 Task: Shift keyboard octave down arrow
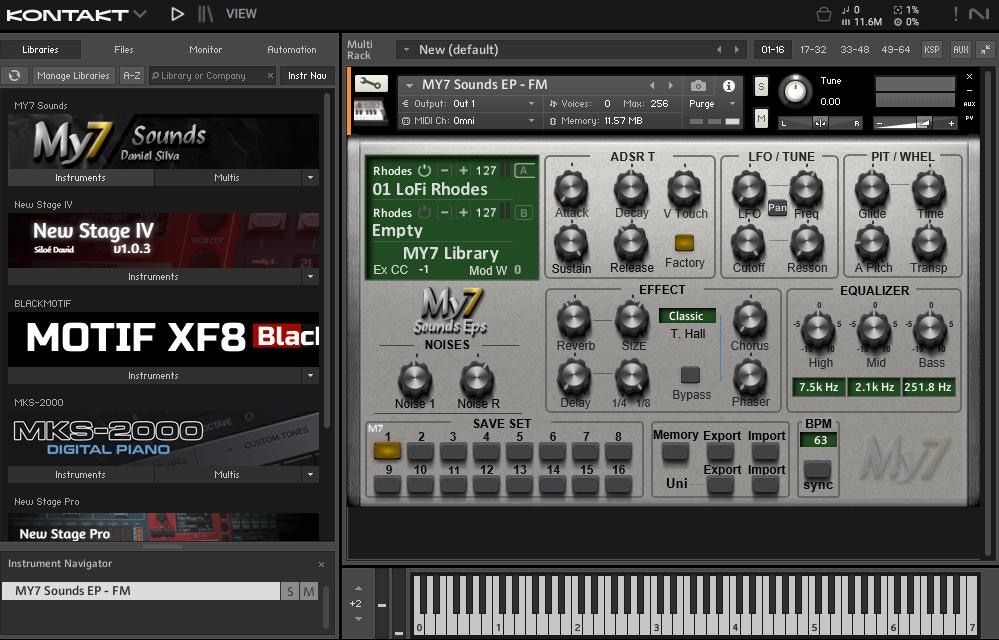[358, 618]
